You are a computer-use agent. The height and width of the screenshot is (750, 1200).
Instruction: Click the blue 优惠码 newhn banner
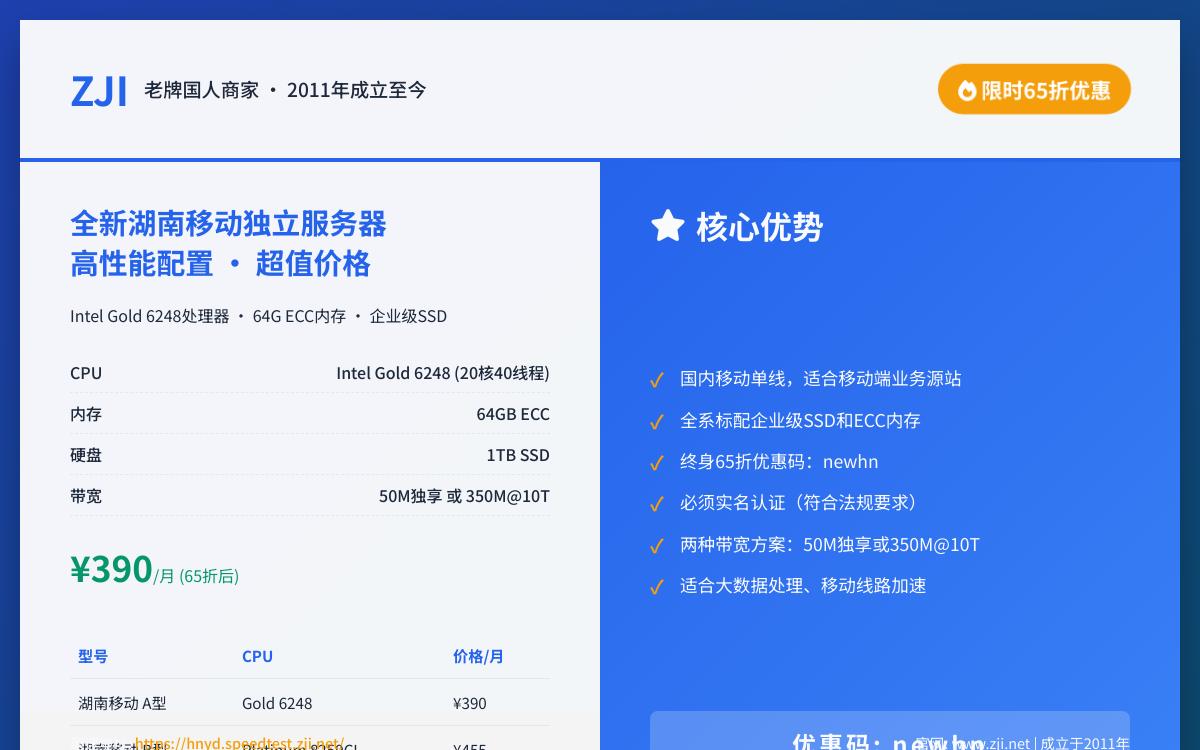[890, 740]
